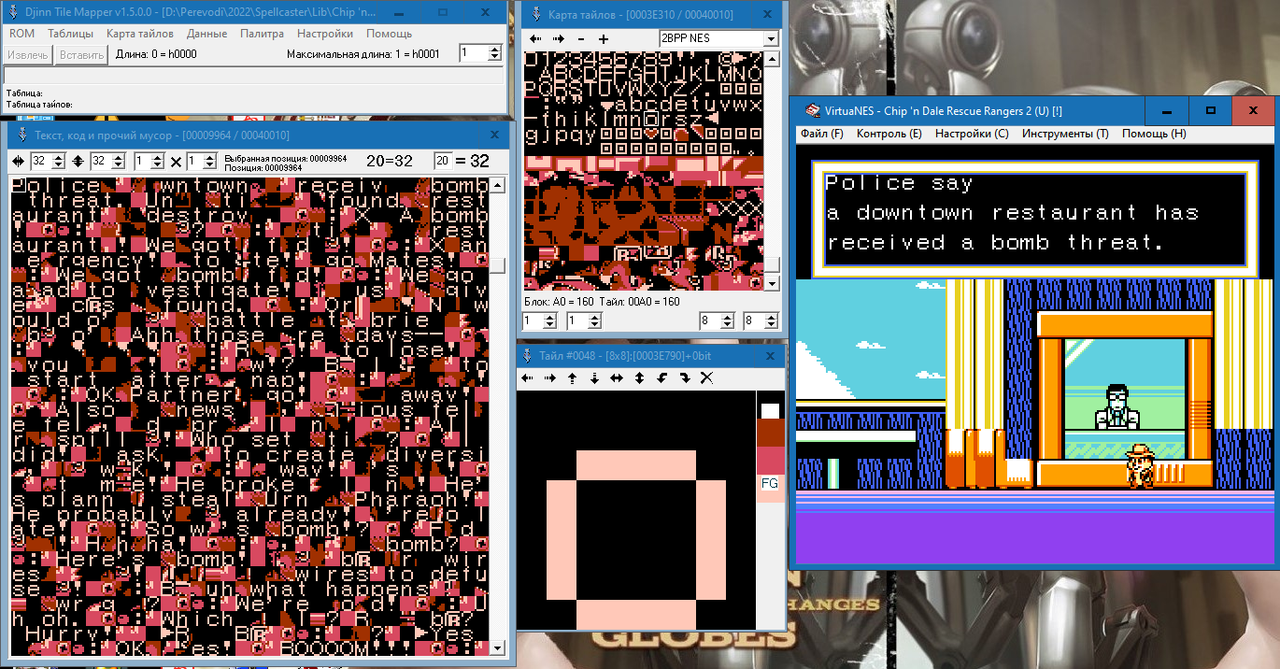Clear tile with X icon in Тайл editor
The image size is (1280, 669).
point(706,378)
